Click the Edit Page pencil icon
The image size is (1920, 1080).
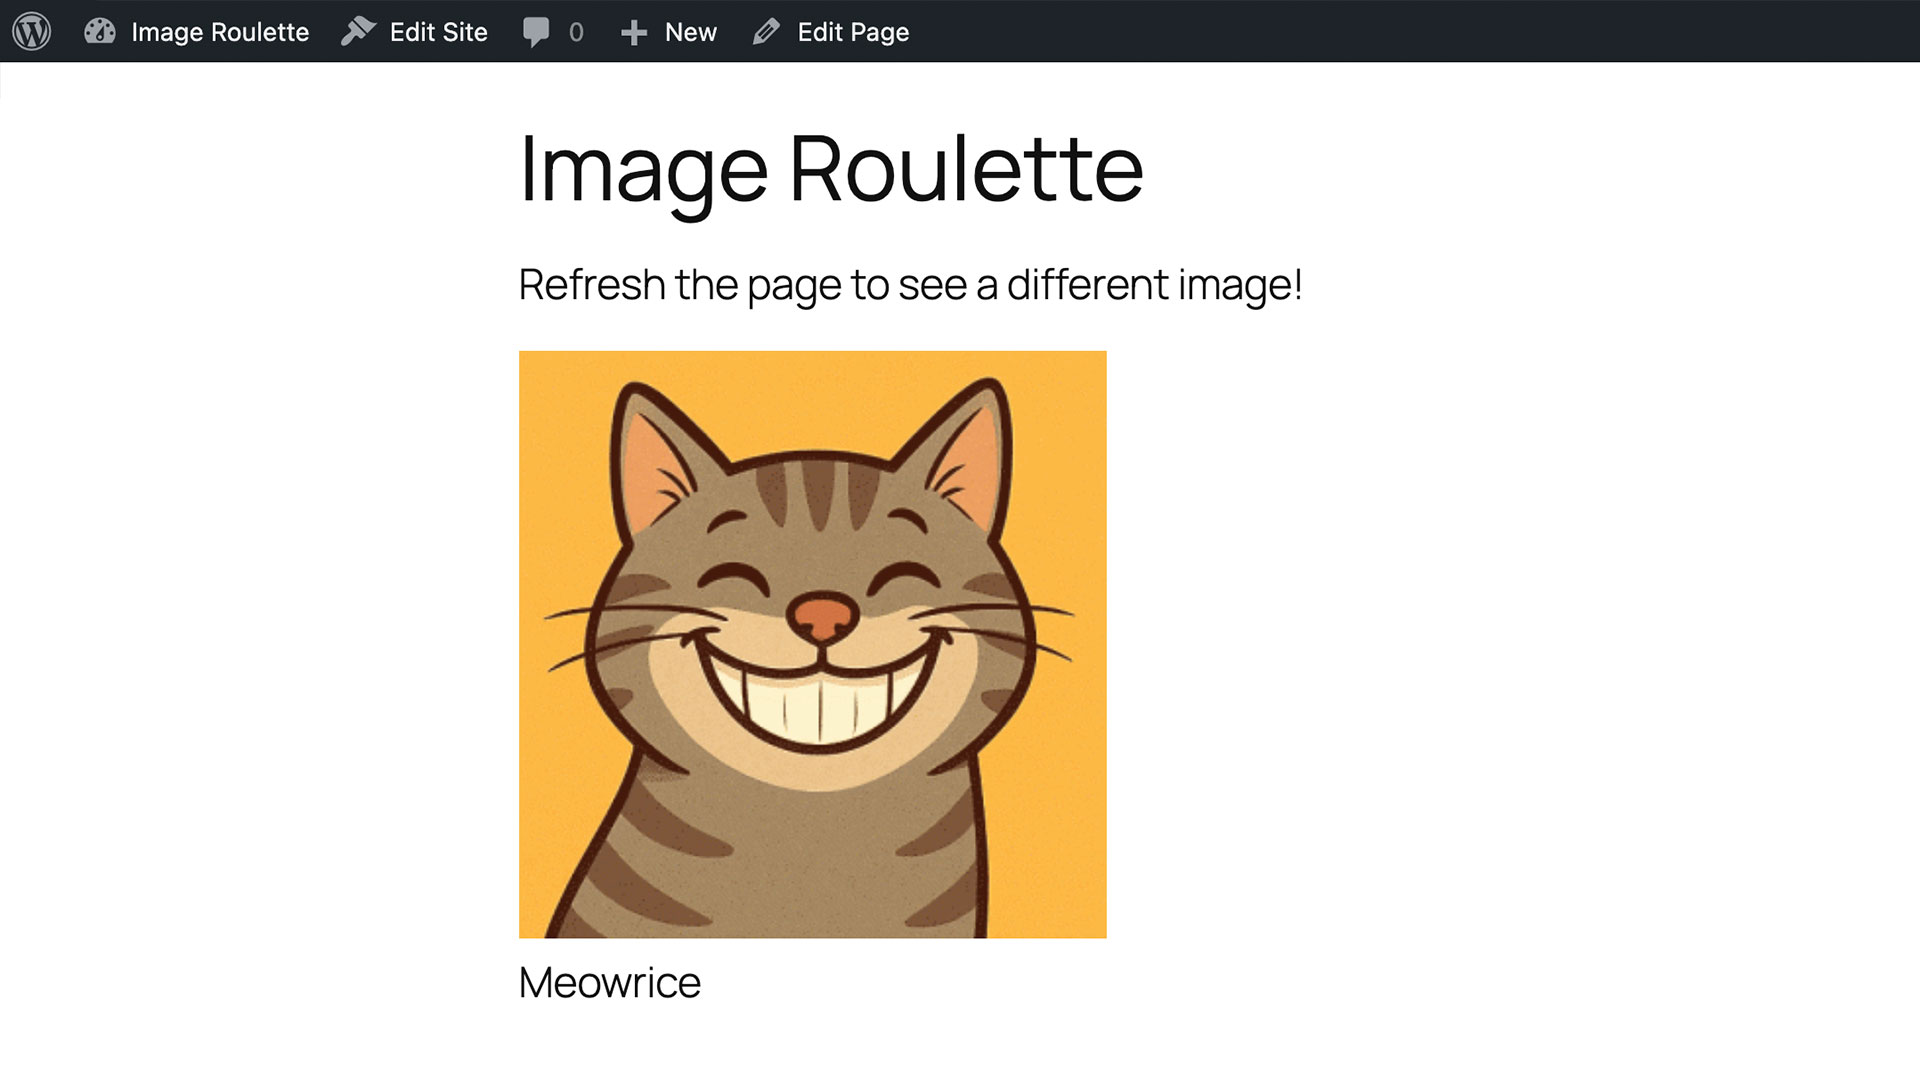coord(766,32)
